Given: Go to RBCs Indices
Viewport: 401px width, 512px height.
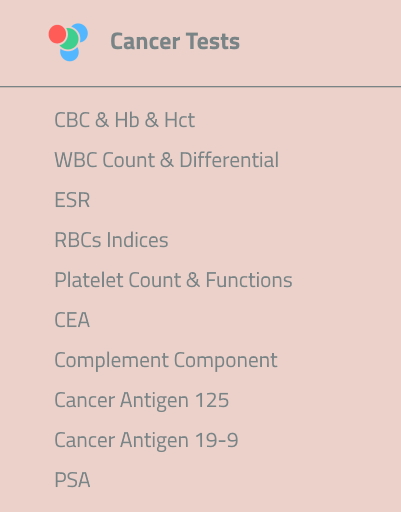Looking at the screenshot, I should point(111,240).
